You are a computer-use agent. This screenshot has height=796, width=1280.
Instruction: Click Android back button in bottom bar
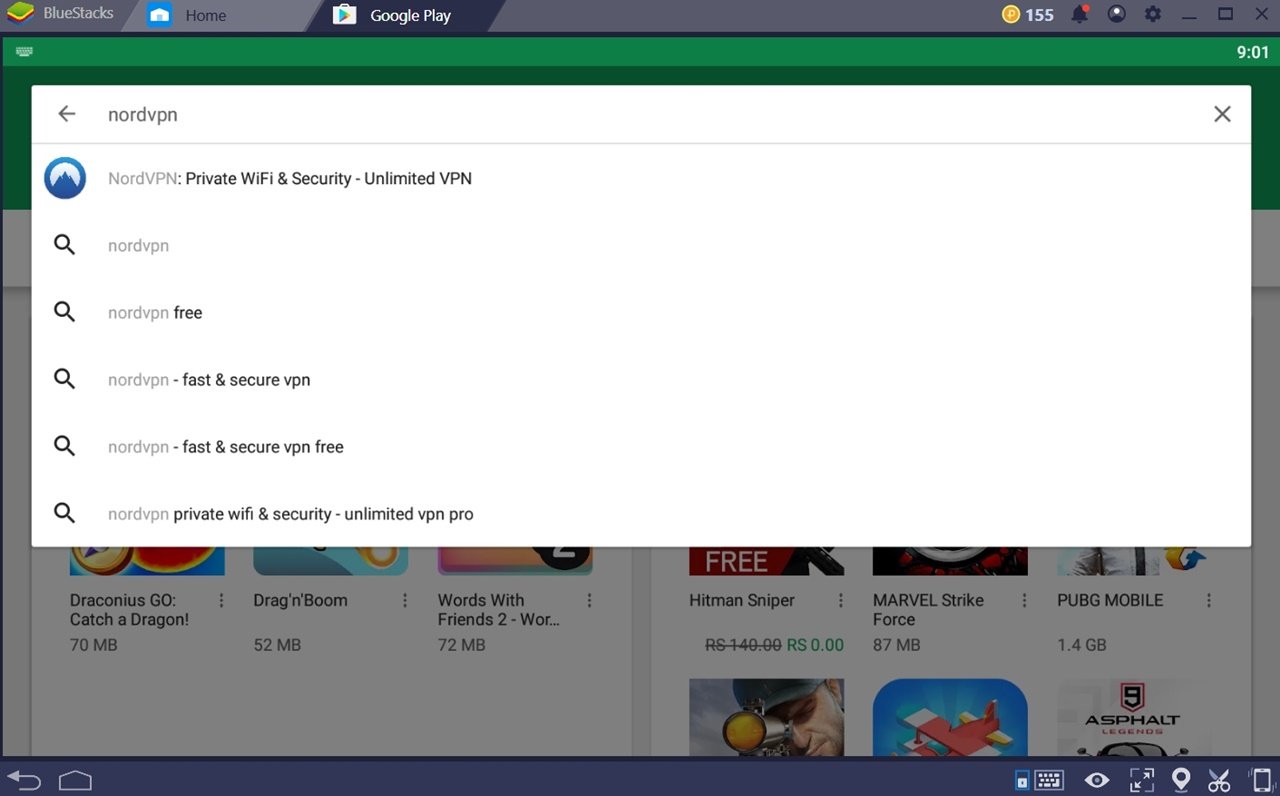(x=24, y=779)
